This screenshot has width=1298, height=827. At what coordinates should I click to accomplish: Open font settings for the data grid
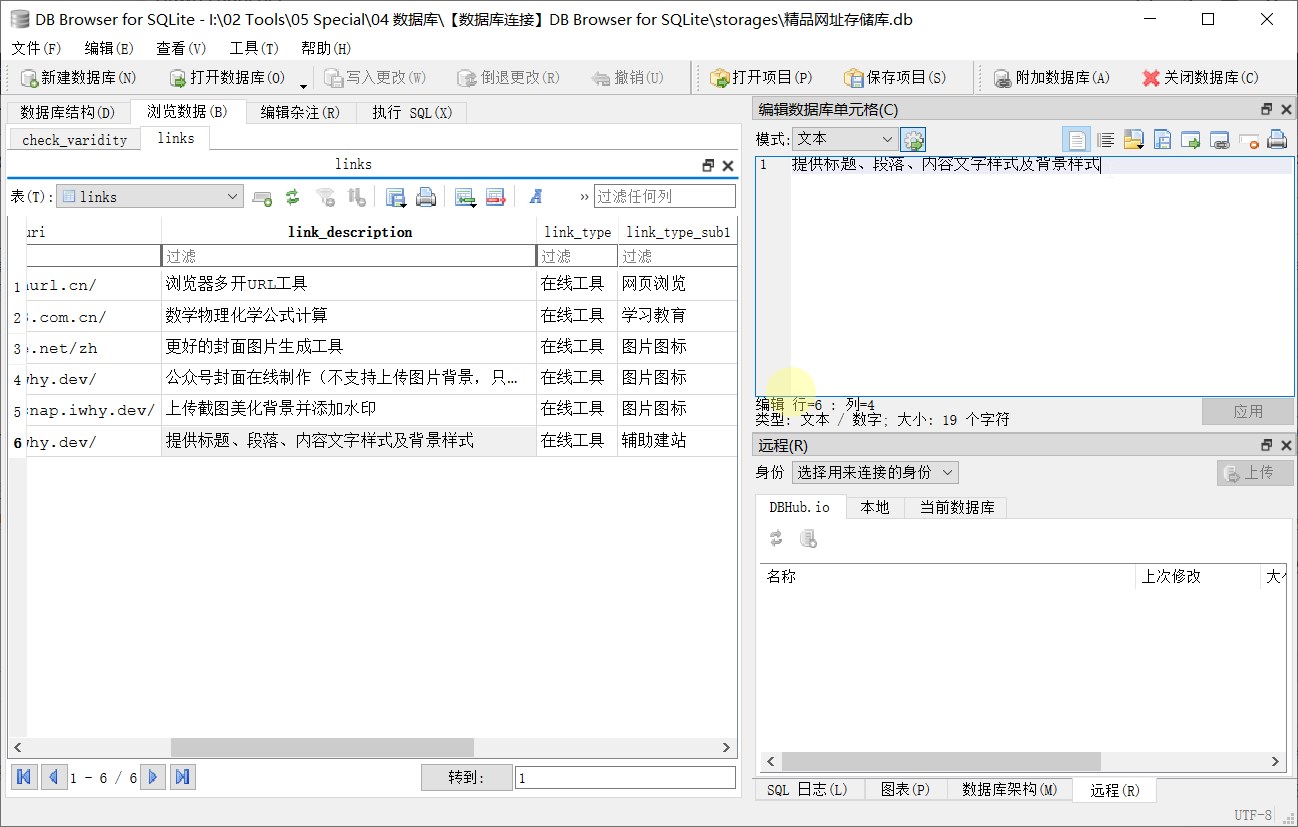[x=536, y=196]
